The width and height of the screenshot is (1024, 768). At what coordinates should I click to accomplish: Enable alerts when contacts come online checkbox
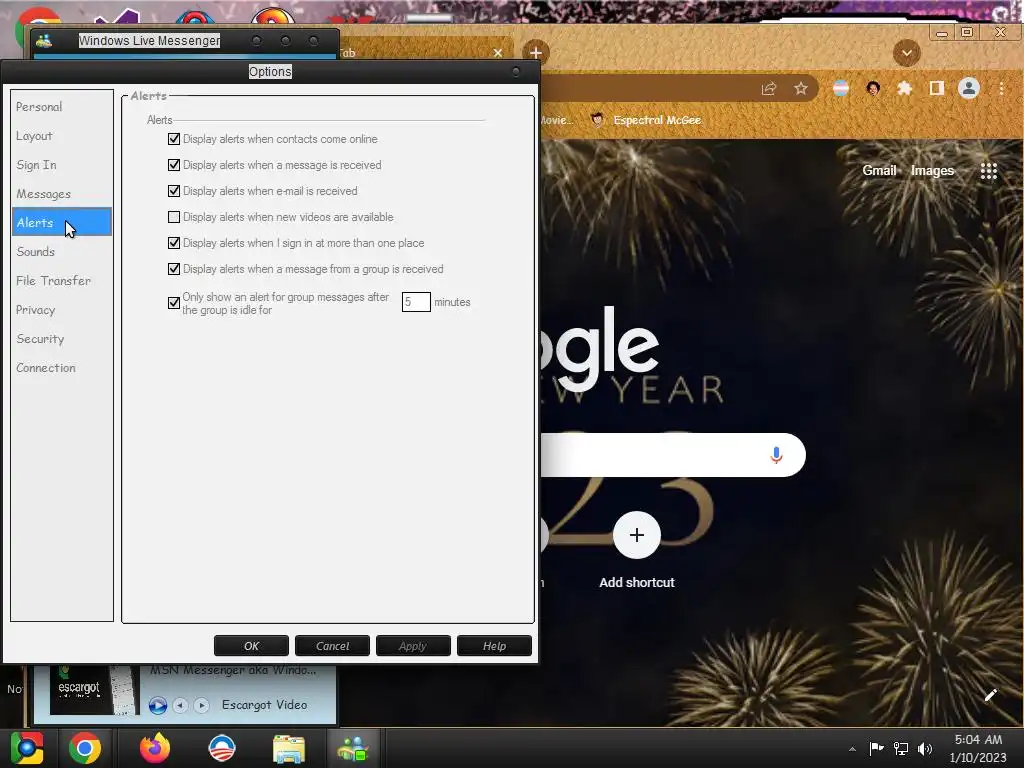pyautogui.click(x=174, y=139)
